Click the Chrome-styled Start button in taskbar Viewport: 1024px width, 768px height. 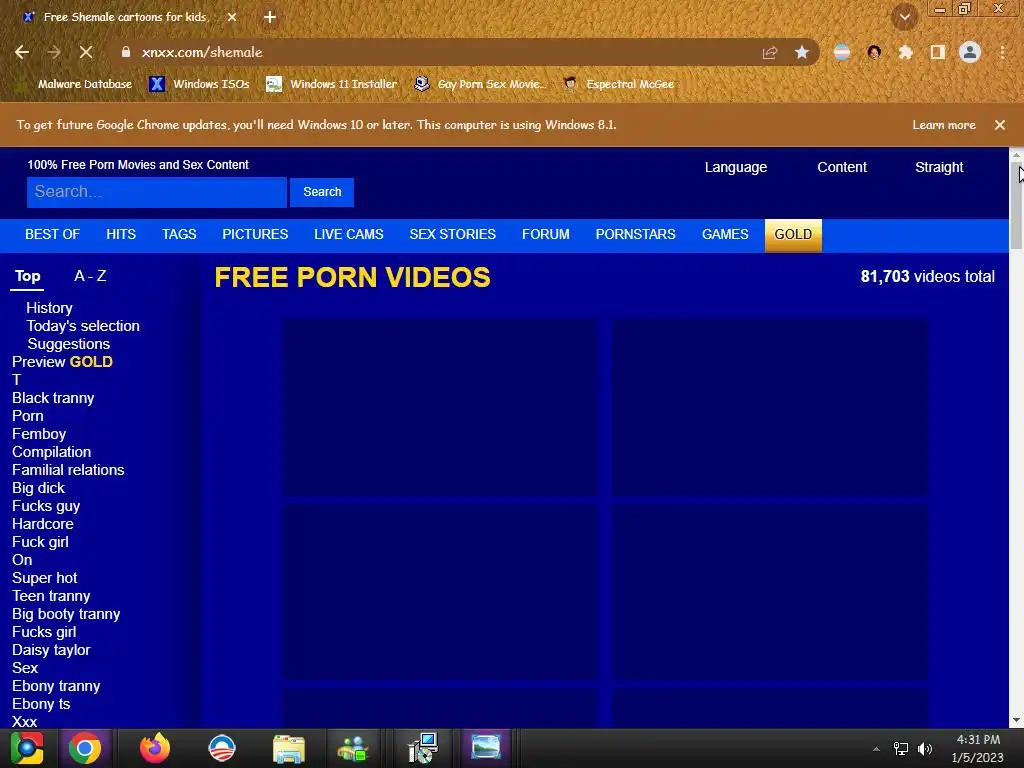point(27,748)
